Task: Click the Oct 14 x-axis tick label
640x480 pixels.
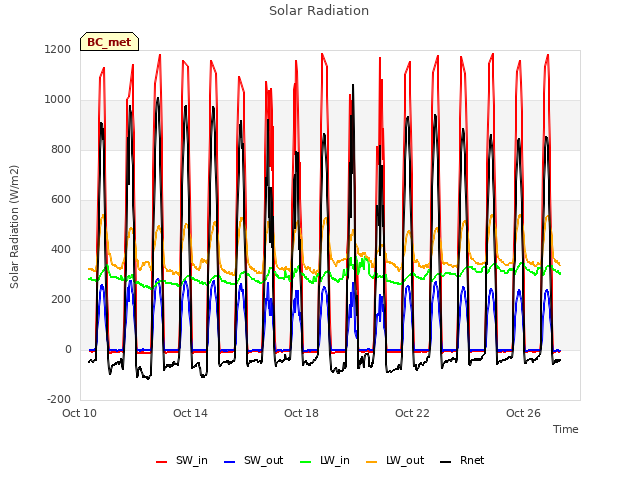Action: (x=191, y=413)
